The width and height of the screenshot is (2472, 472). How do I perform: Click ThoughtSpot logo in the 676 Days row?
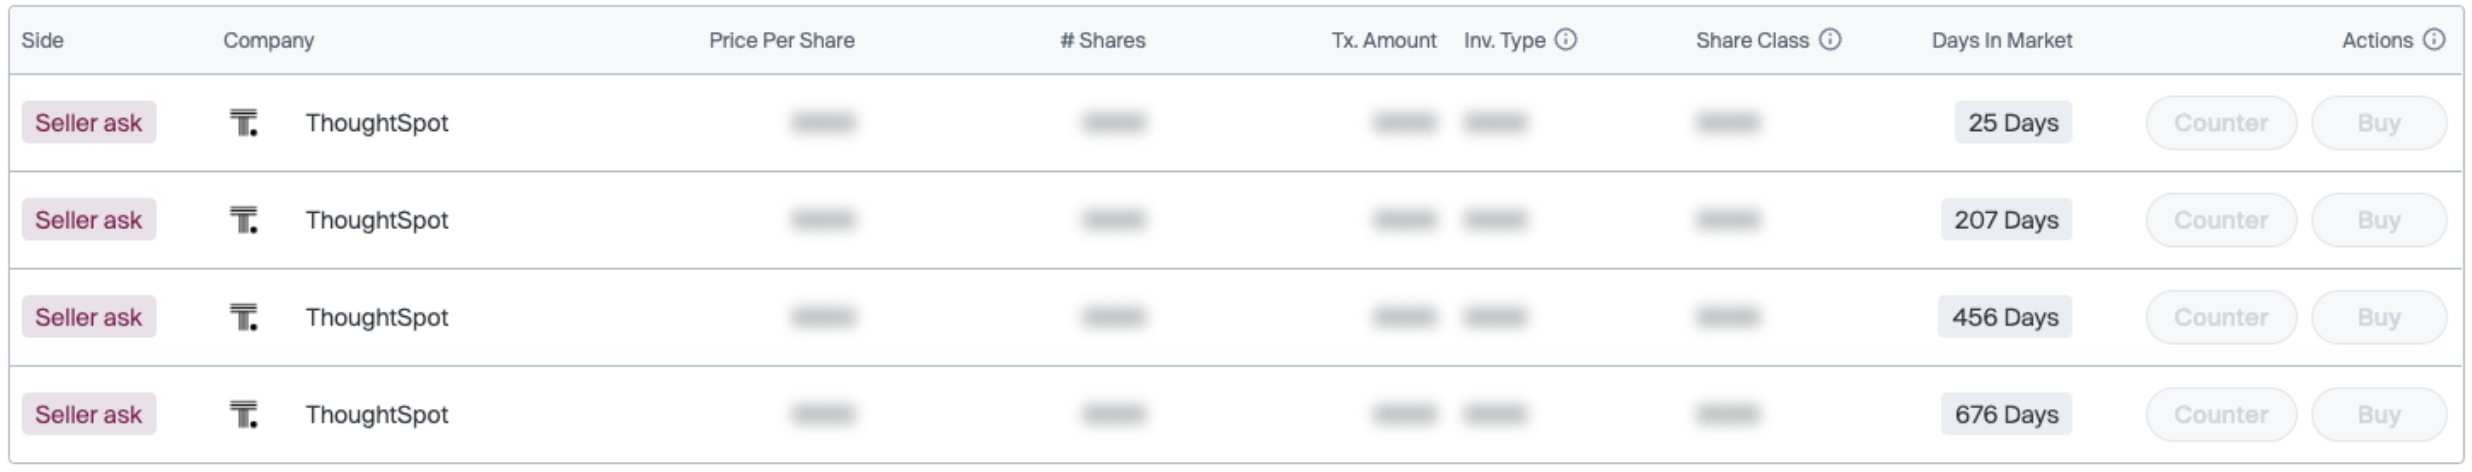click(243, 414)
